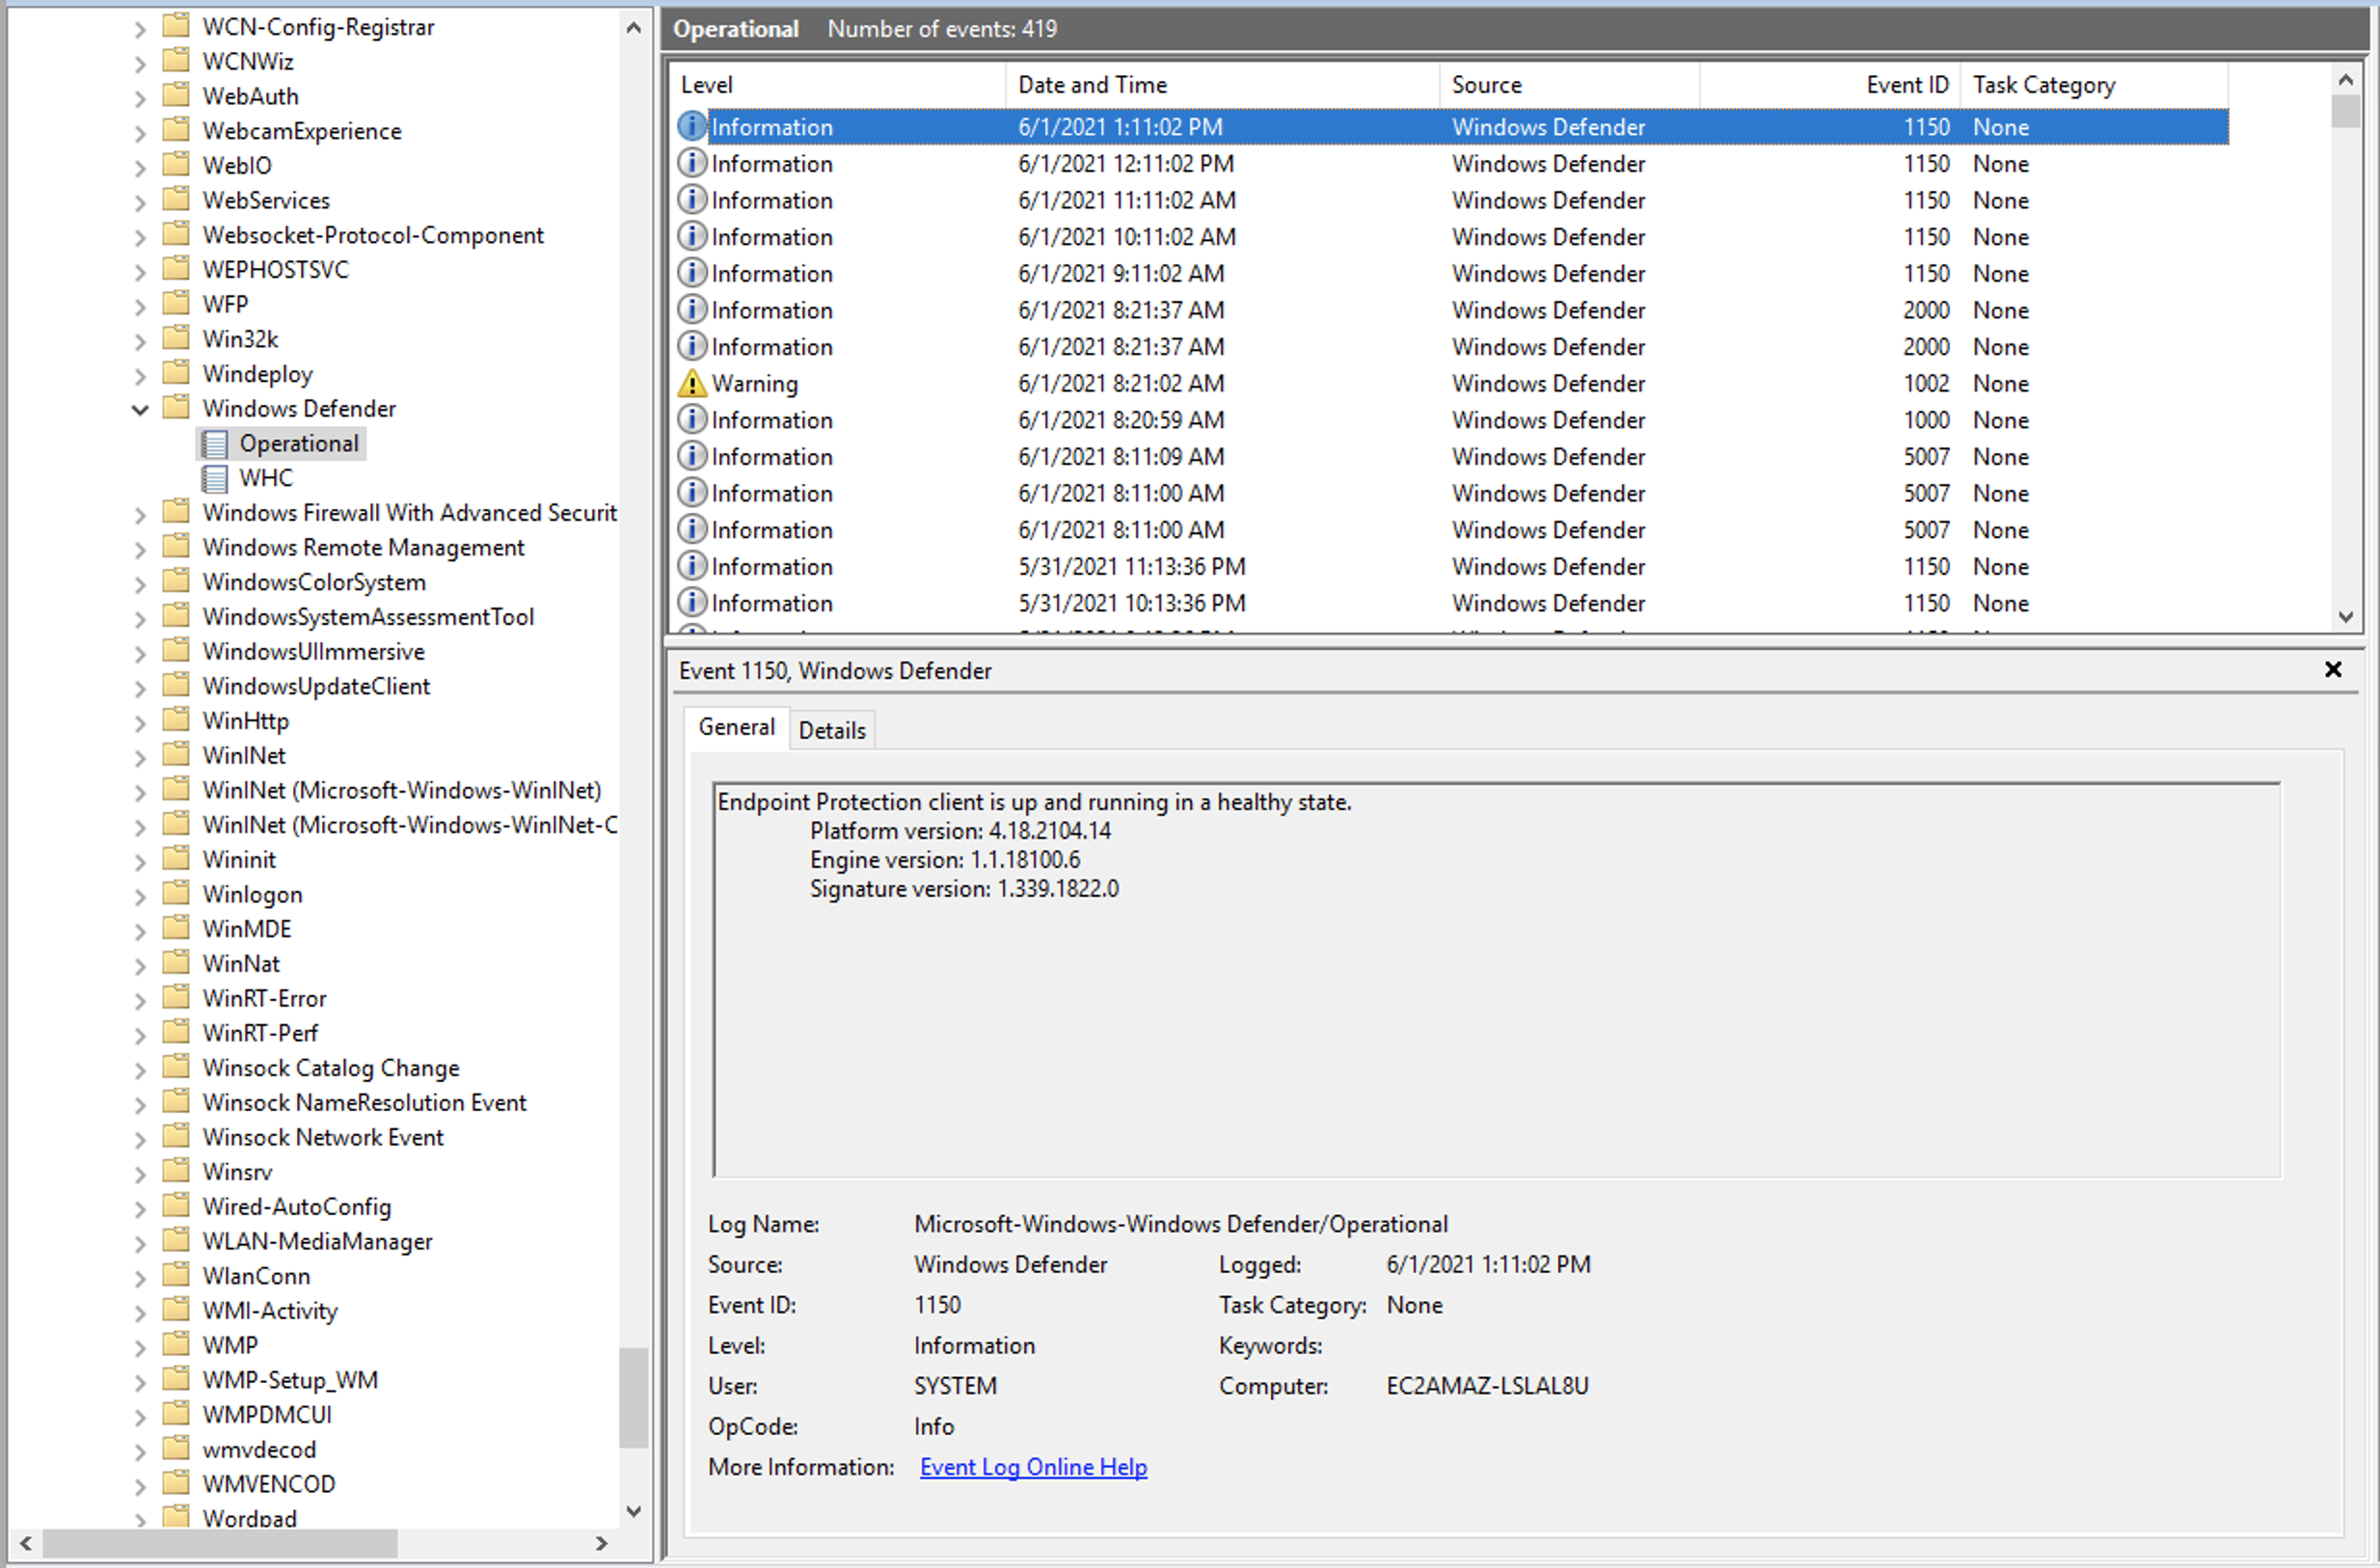Sort events by the Date and Time column

(1092, 84)
